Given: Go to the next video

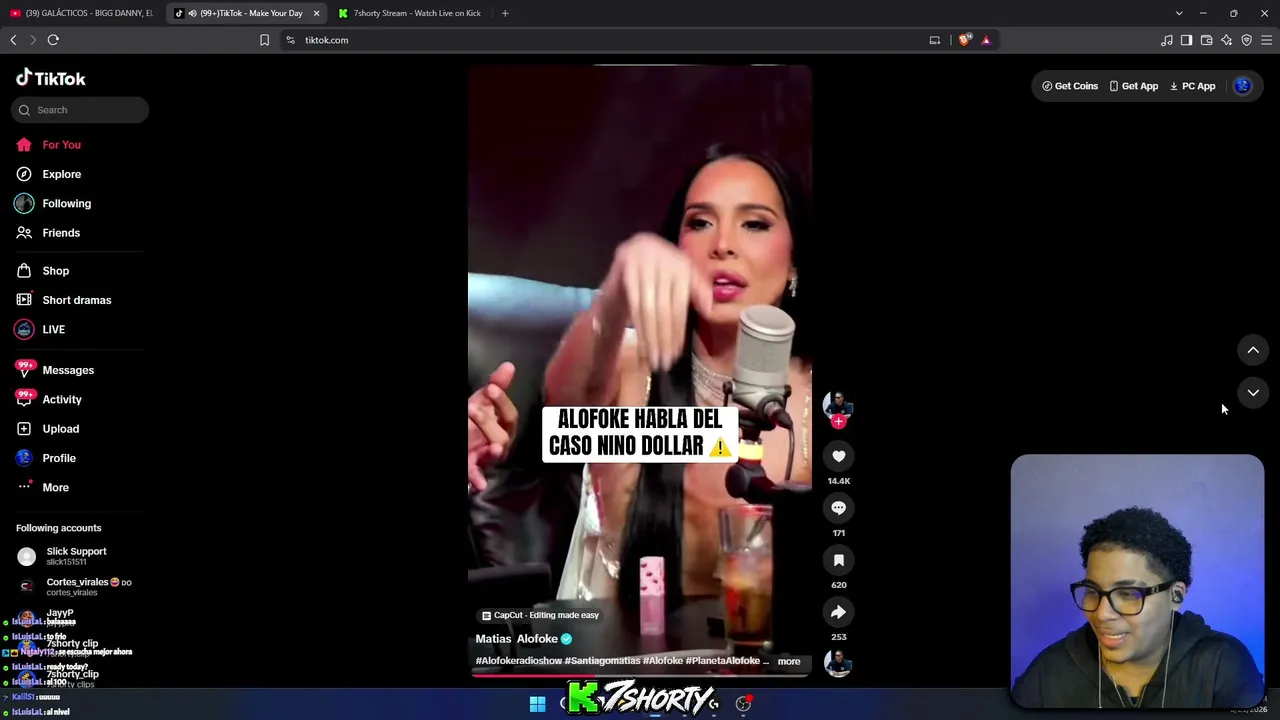Looking at the screenshot, I should click(x=1253, y=393).
